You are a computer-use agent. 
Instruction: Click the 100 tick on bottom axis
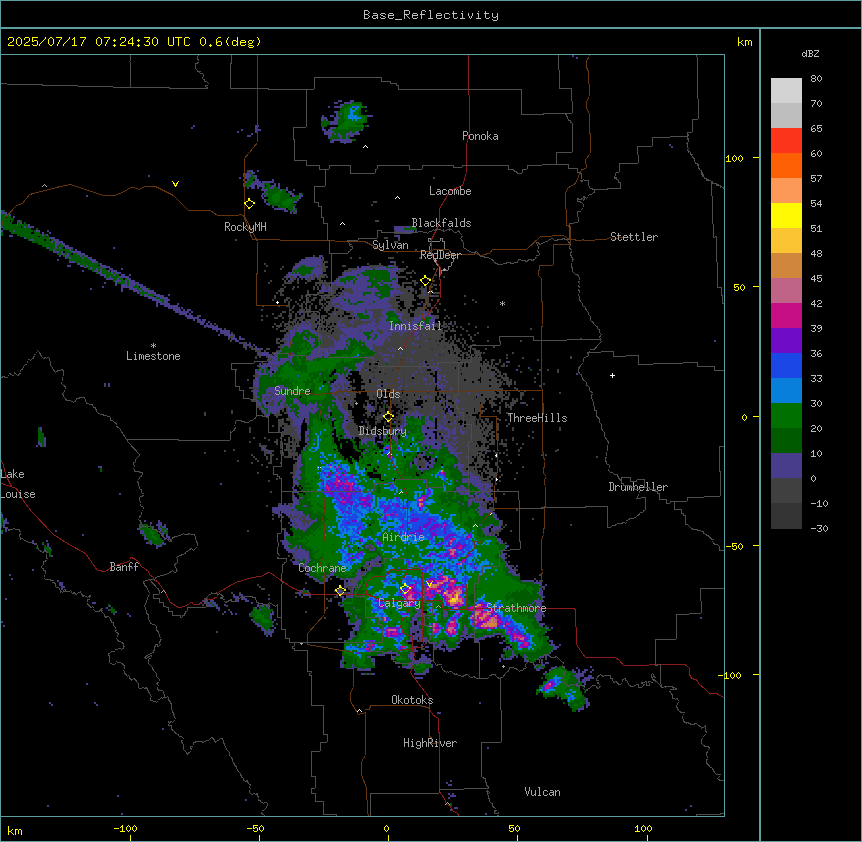[643, 828]
